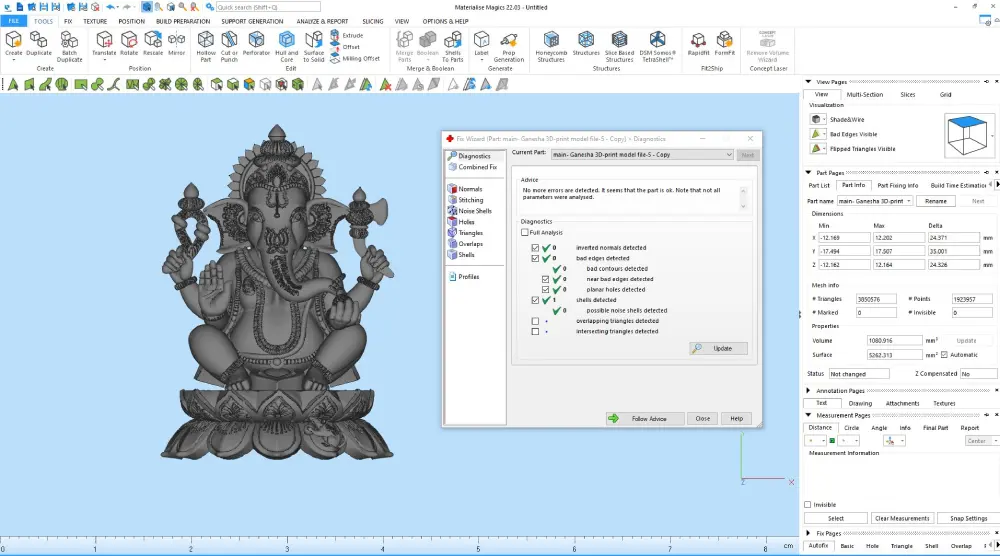This screenshot has height=556, width=1000.
Task: Launch the Prop Generation tool
Action: point(508,47)
